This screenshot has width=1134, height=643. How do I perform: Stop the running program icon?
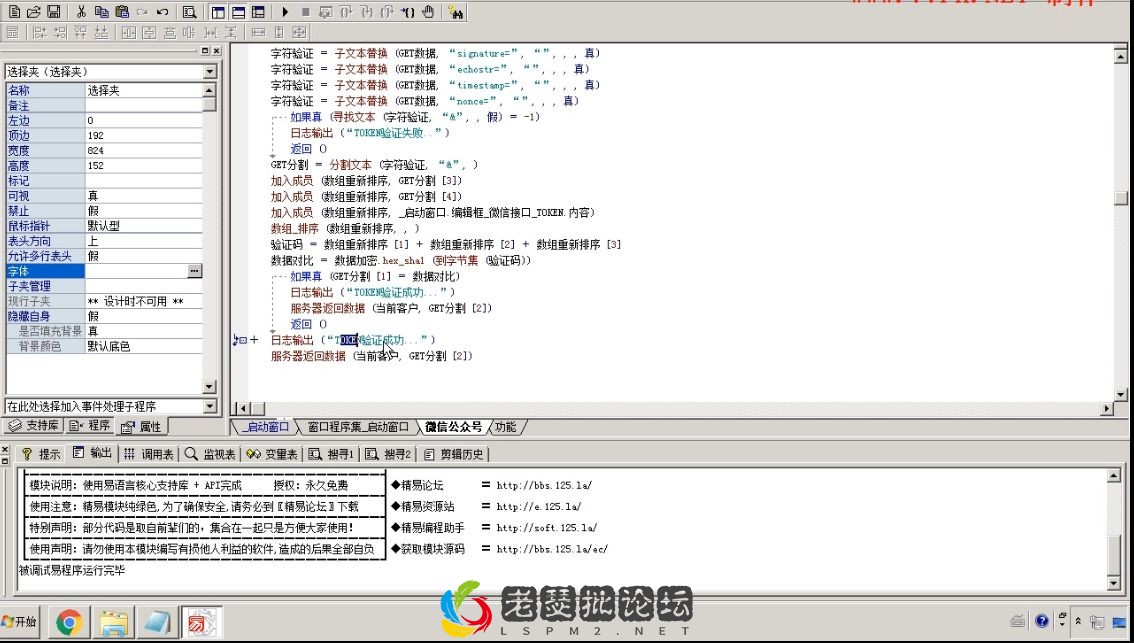coord(305,12)
